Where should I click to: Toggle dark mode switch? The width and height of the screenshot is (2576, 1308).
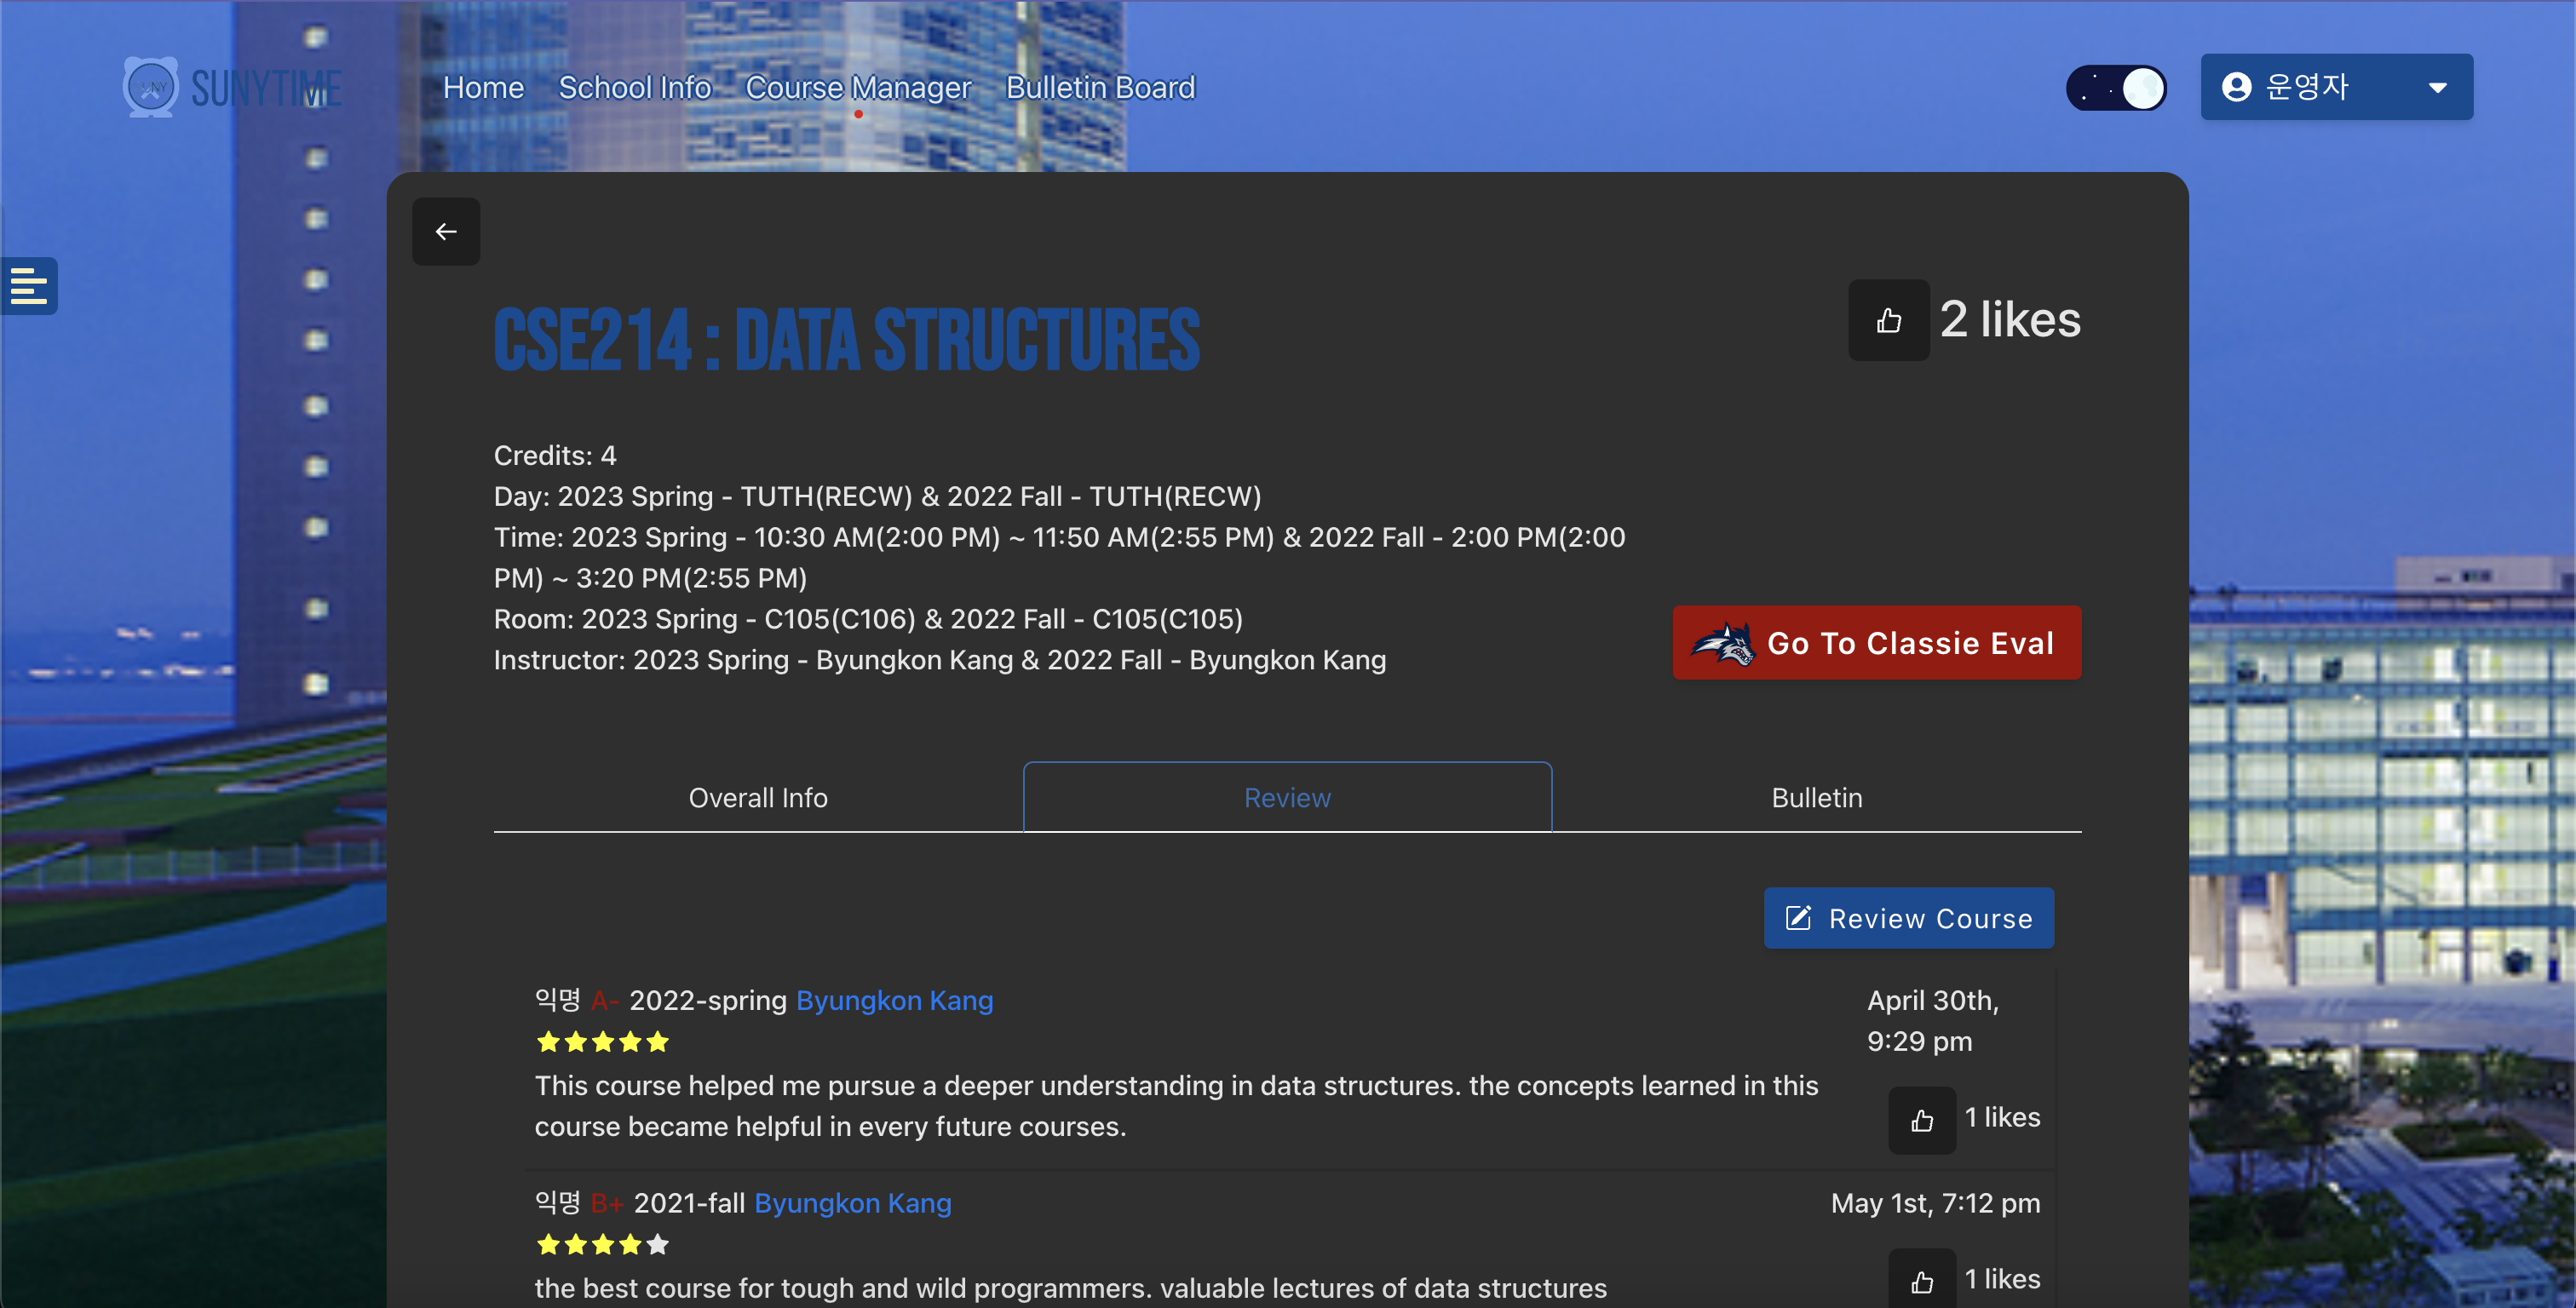click(x=2116, y=88)
